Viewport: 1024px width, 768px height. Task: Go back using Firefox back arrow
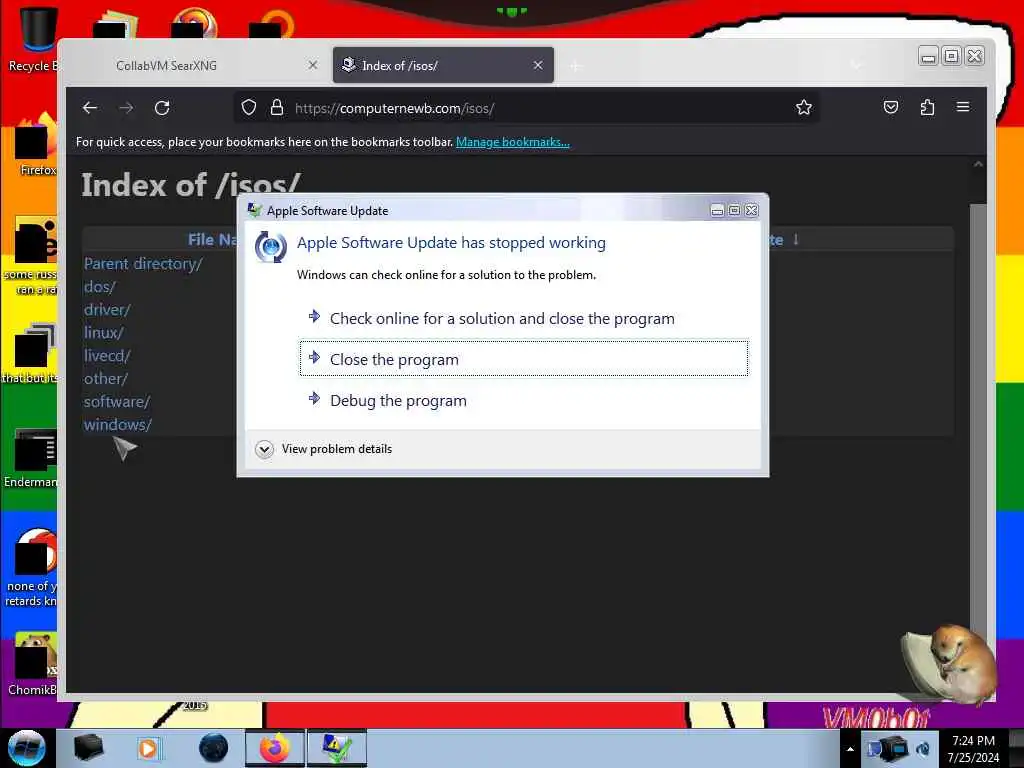(x=90, y=108)
